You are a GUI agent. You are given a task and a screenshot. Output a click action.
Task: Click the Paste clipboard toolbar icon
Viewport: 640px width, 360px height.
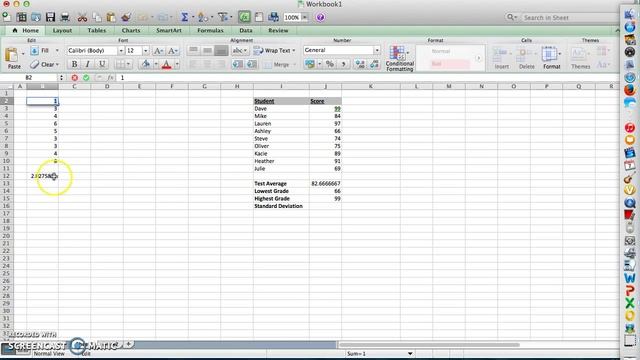tap(111, 17)
